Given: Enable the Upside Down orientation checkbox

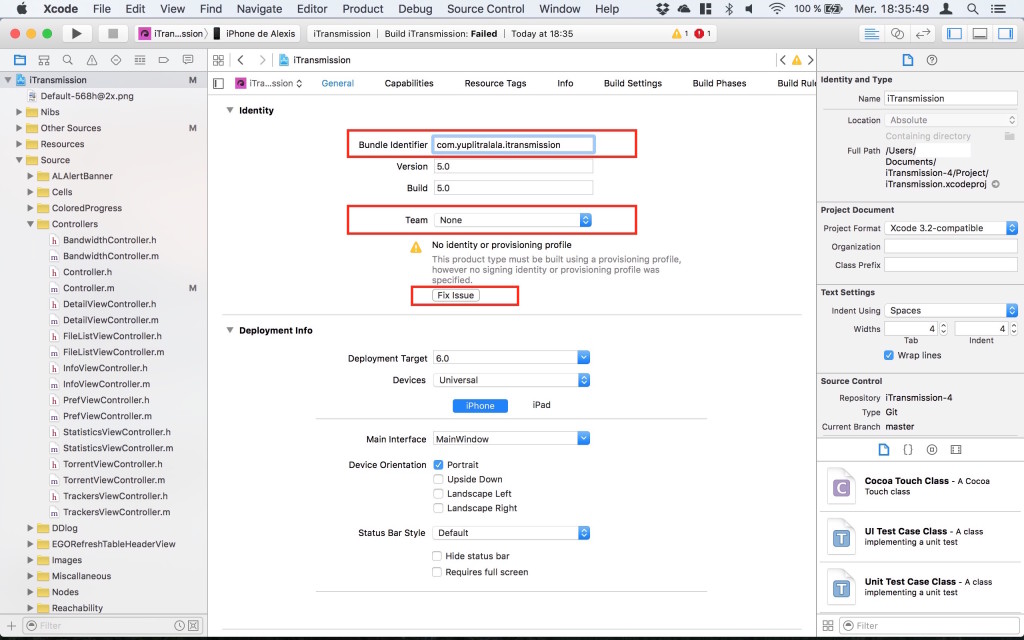Looking at the screenshot, I should click(438, 479).
